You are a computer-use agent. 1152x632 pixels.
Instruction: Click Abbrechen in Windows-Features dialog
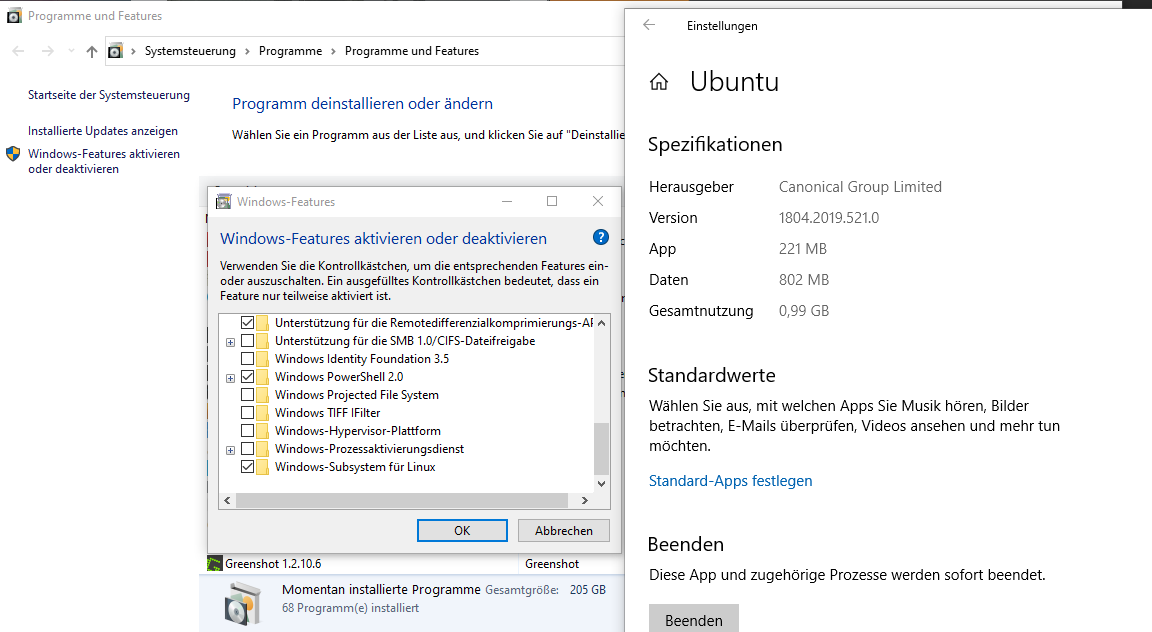564,531
